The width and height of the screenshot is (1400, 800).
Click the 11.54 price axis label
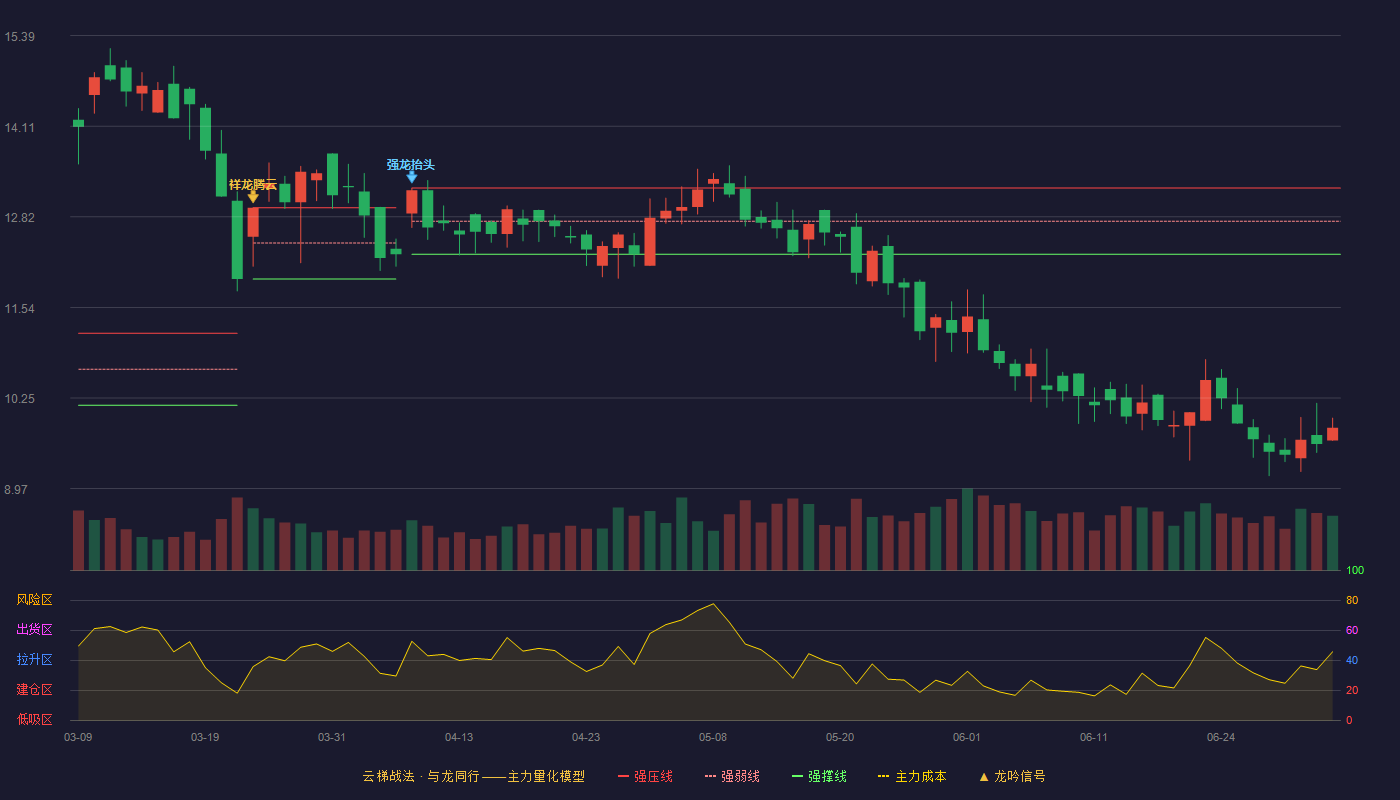tap(19, 309)
